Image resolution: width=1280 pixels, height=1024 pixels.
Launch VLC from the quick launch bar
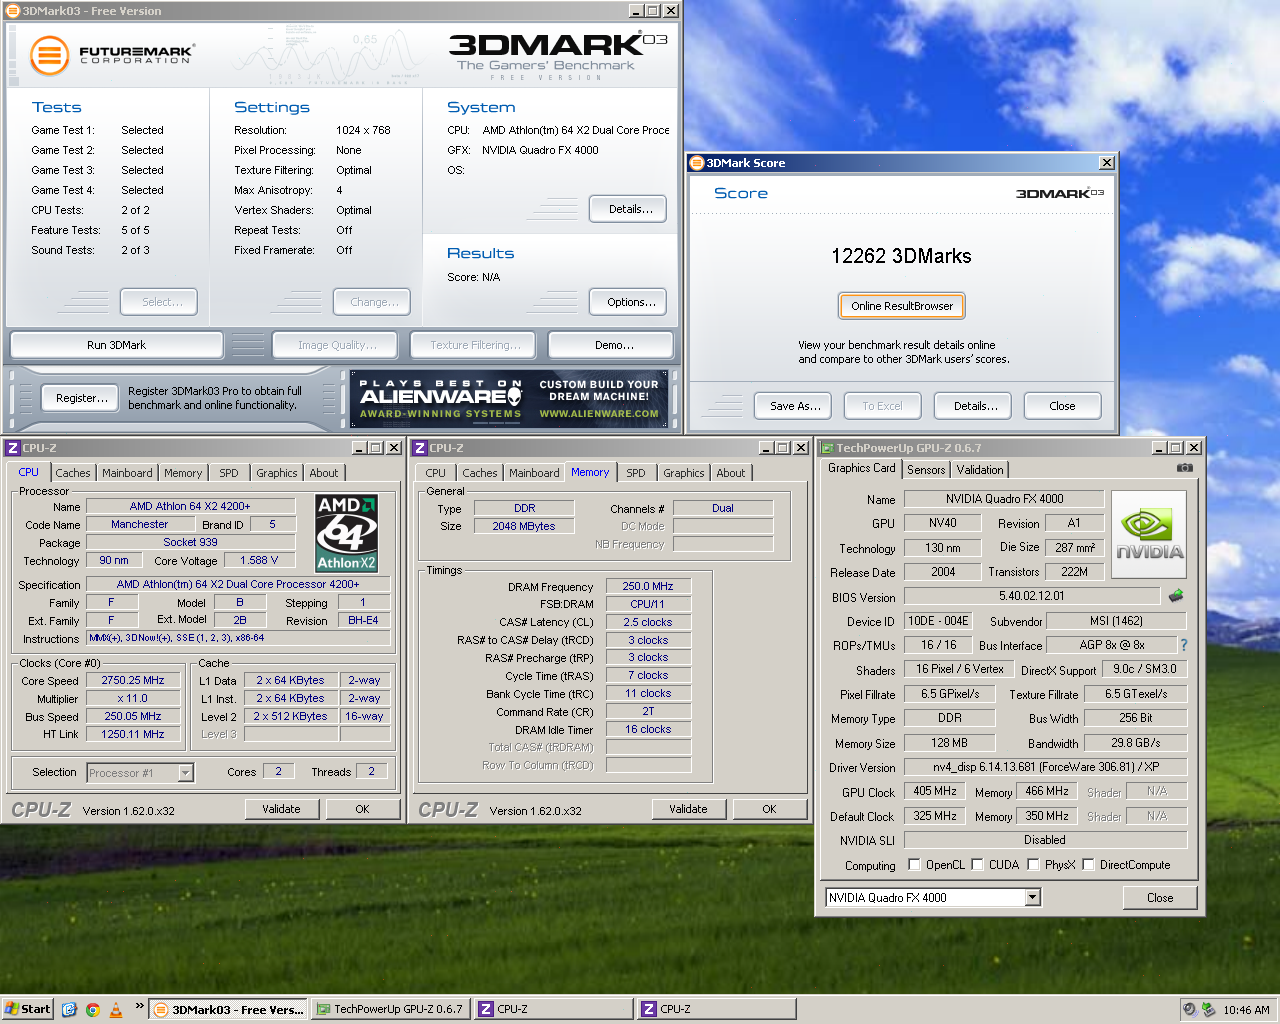(116, 1009)
